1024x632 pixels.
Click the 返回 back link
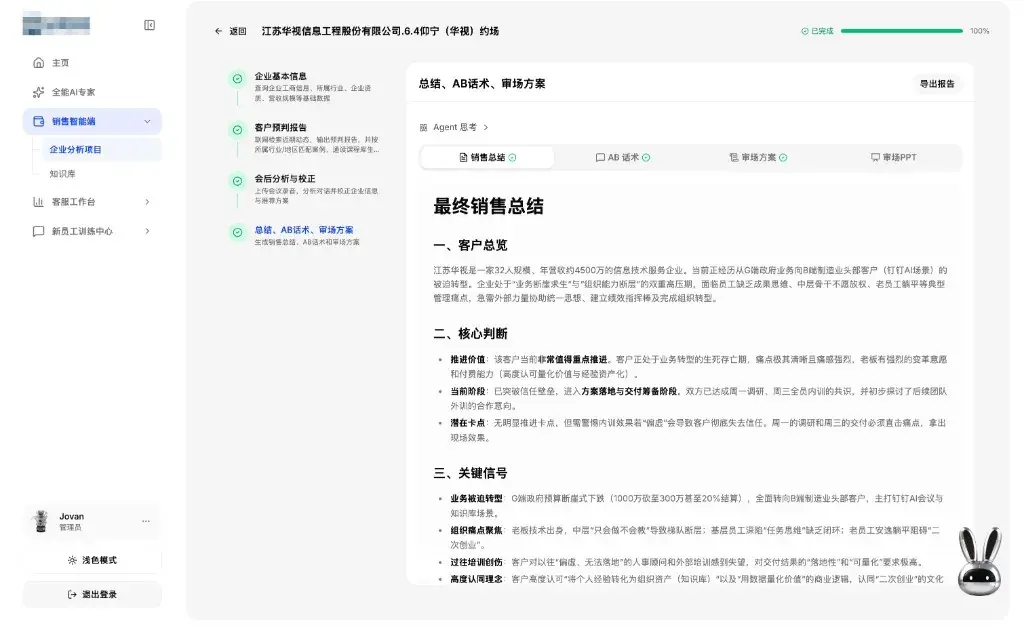click(231, 31)
